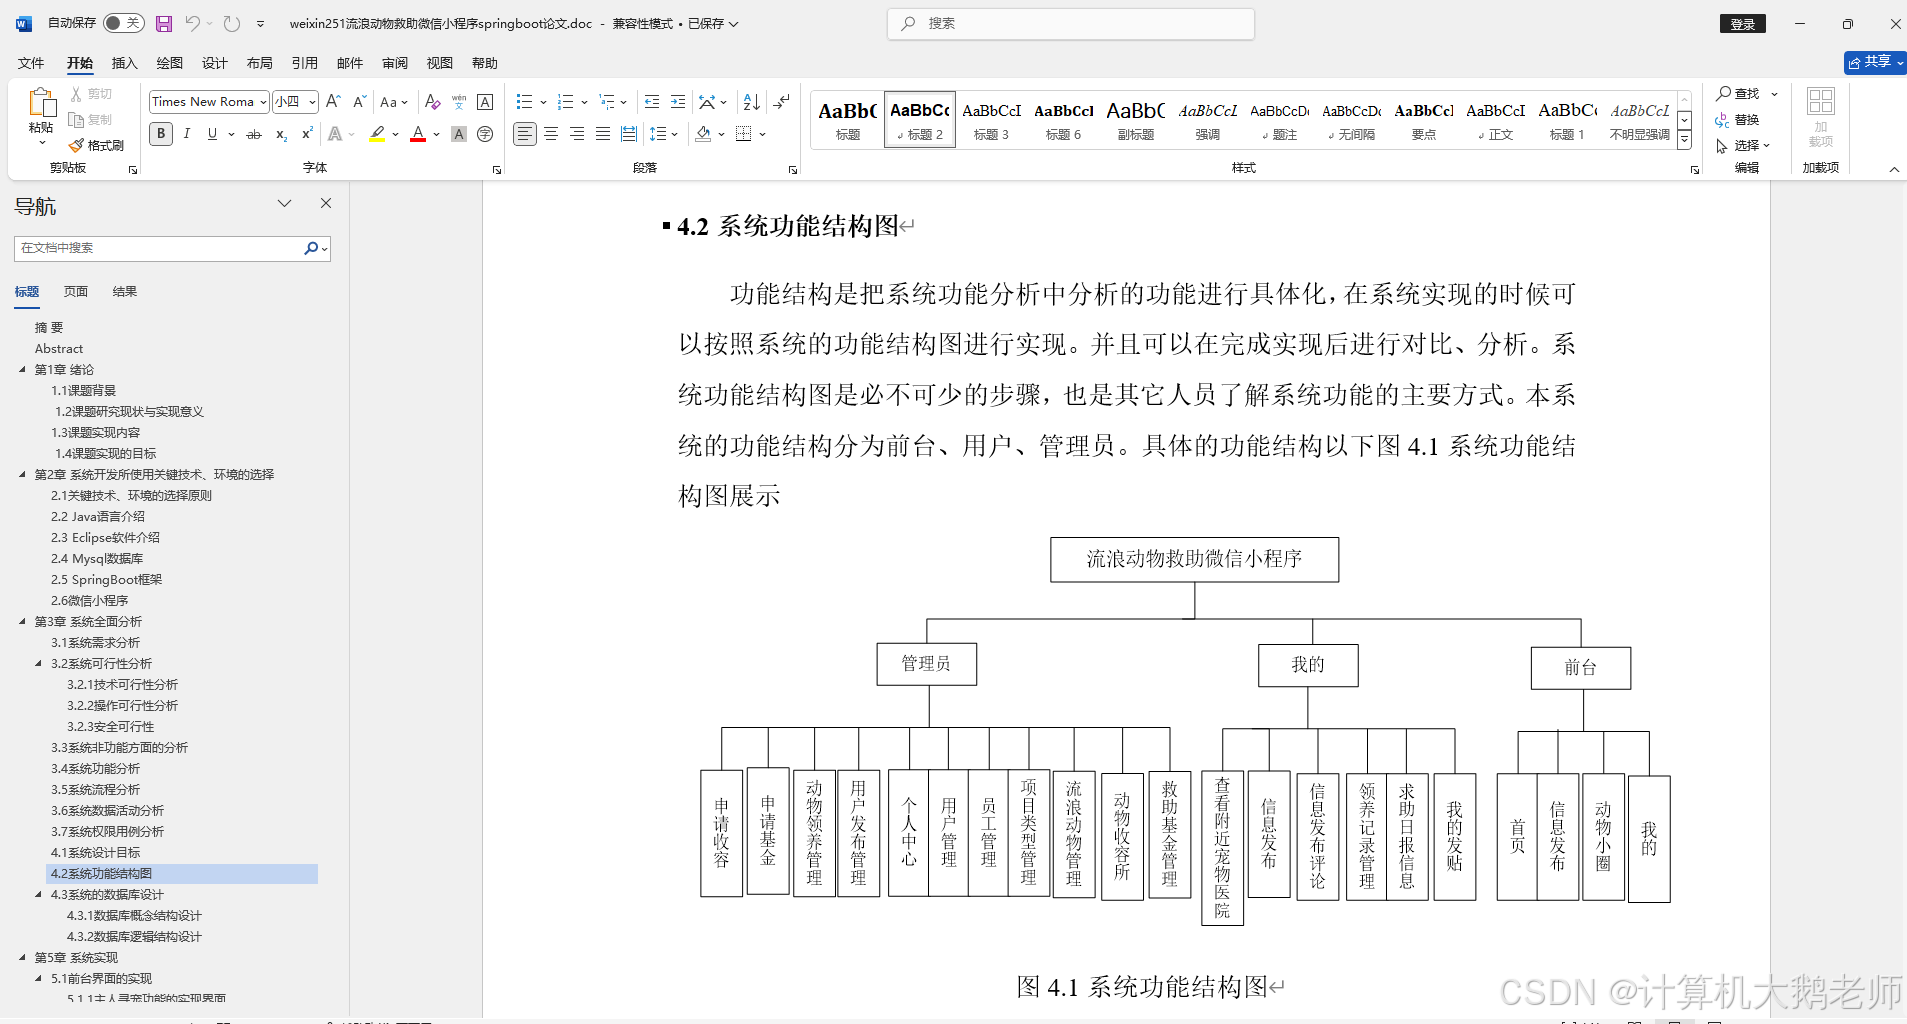Shrink font size with the smaller A icon
Image resolution: width=1907 pixels, height=1024 pixels.
[x=359, y=102]
